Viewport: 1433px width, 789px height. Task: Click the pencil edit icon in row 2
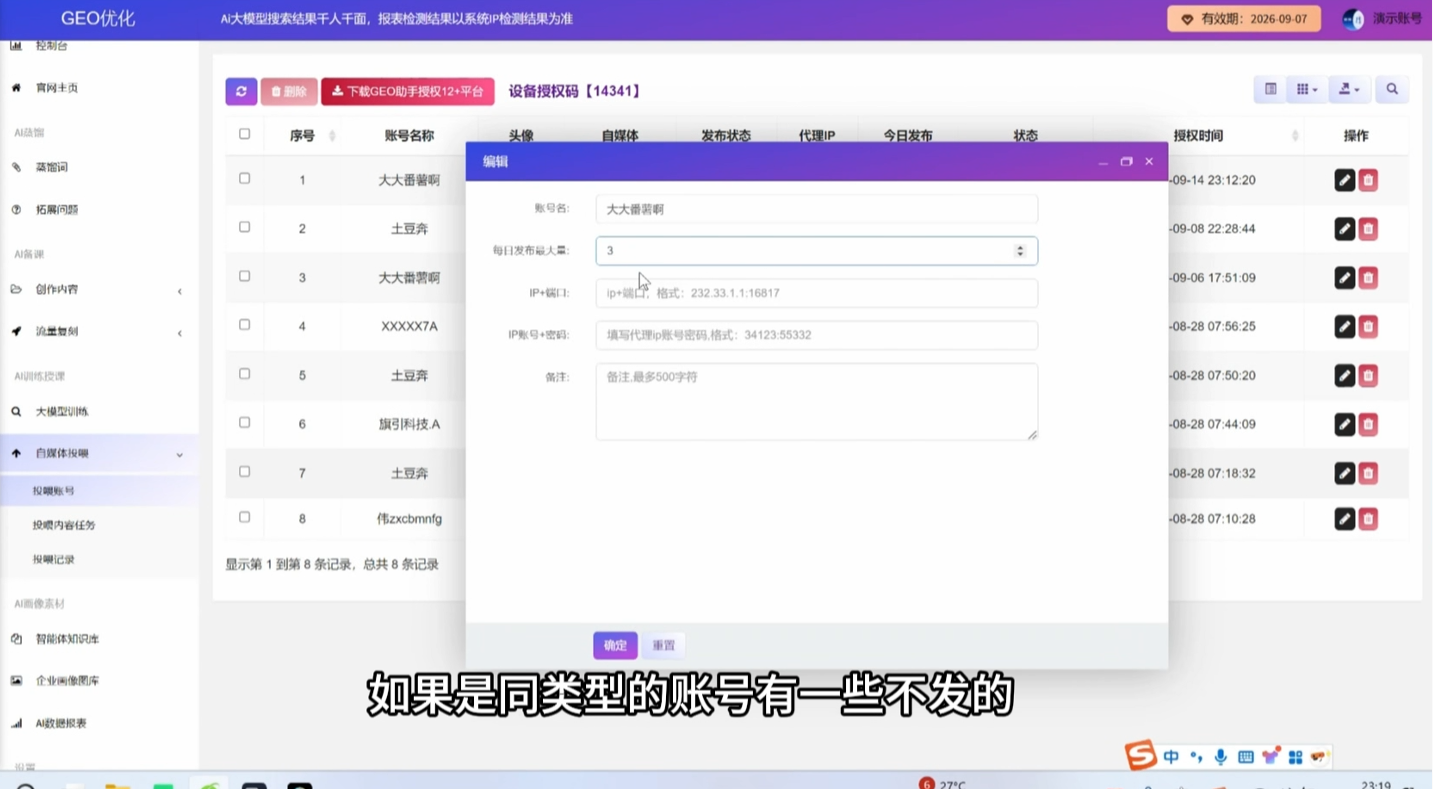tap(1345, 229)
